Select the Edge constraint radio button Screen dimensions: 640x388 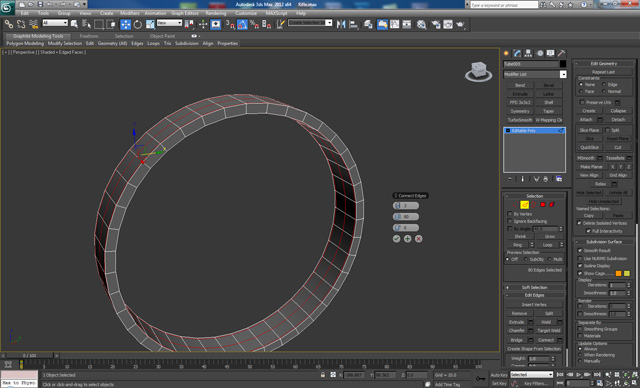pos(604,84)
